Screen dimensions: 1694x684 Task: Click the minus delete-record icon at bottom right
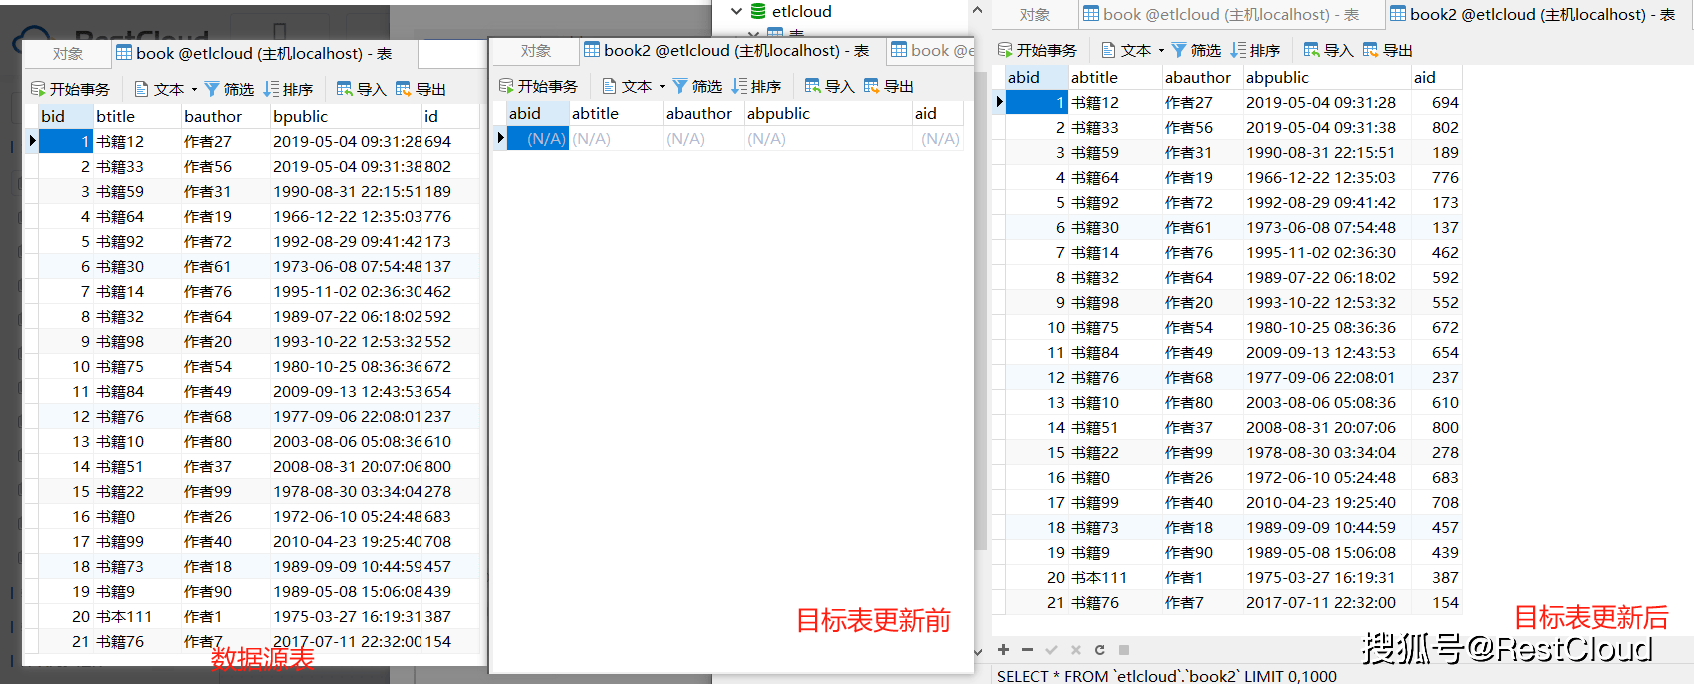click(x=1027, y=649)
